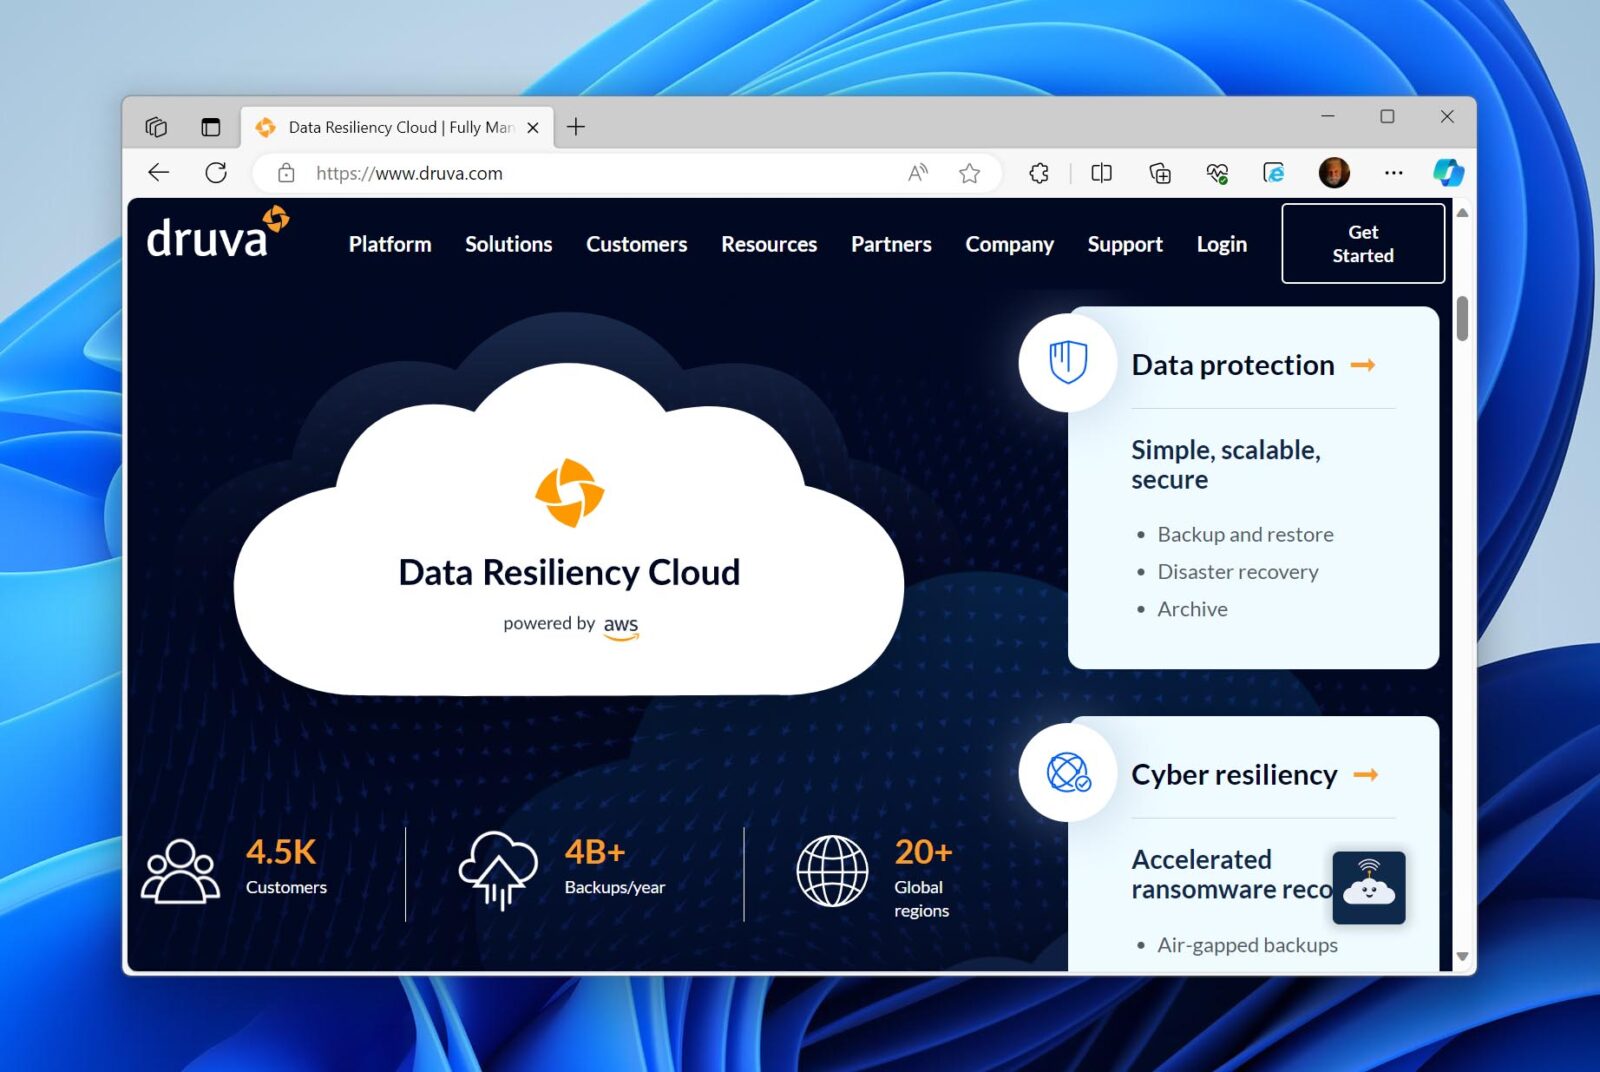Click the browser profile avatar picture
The image size is (1600, 1072).
click(1337, 172)
